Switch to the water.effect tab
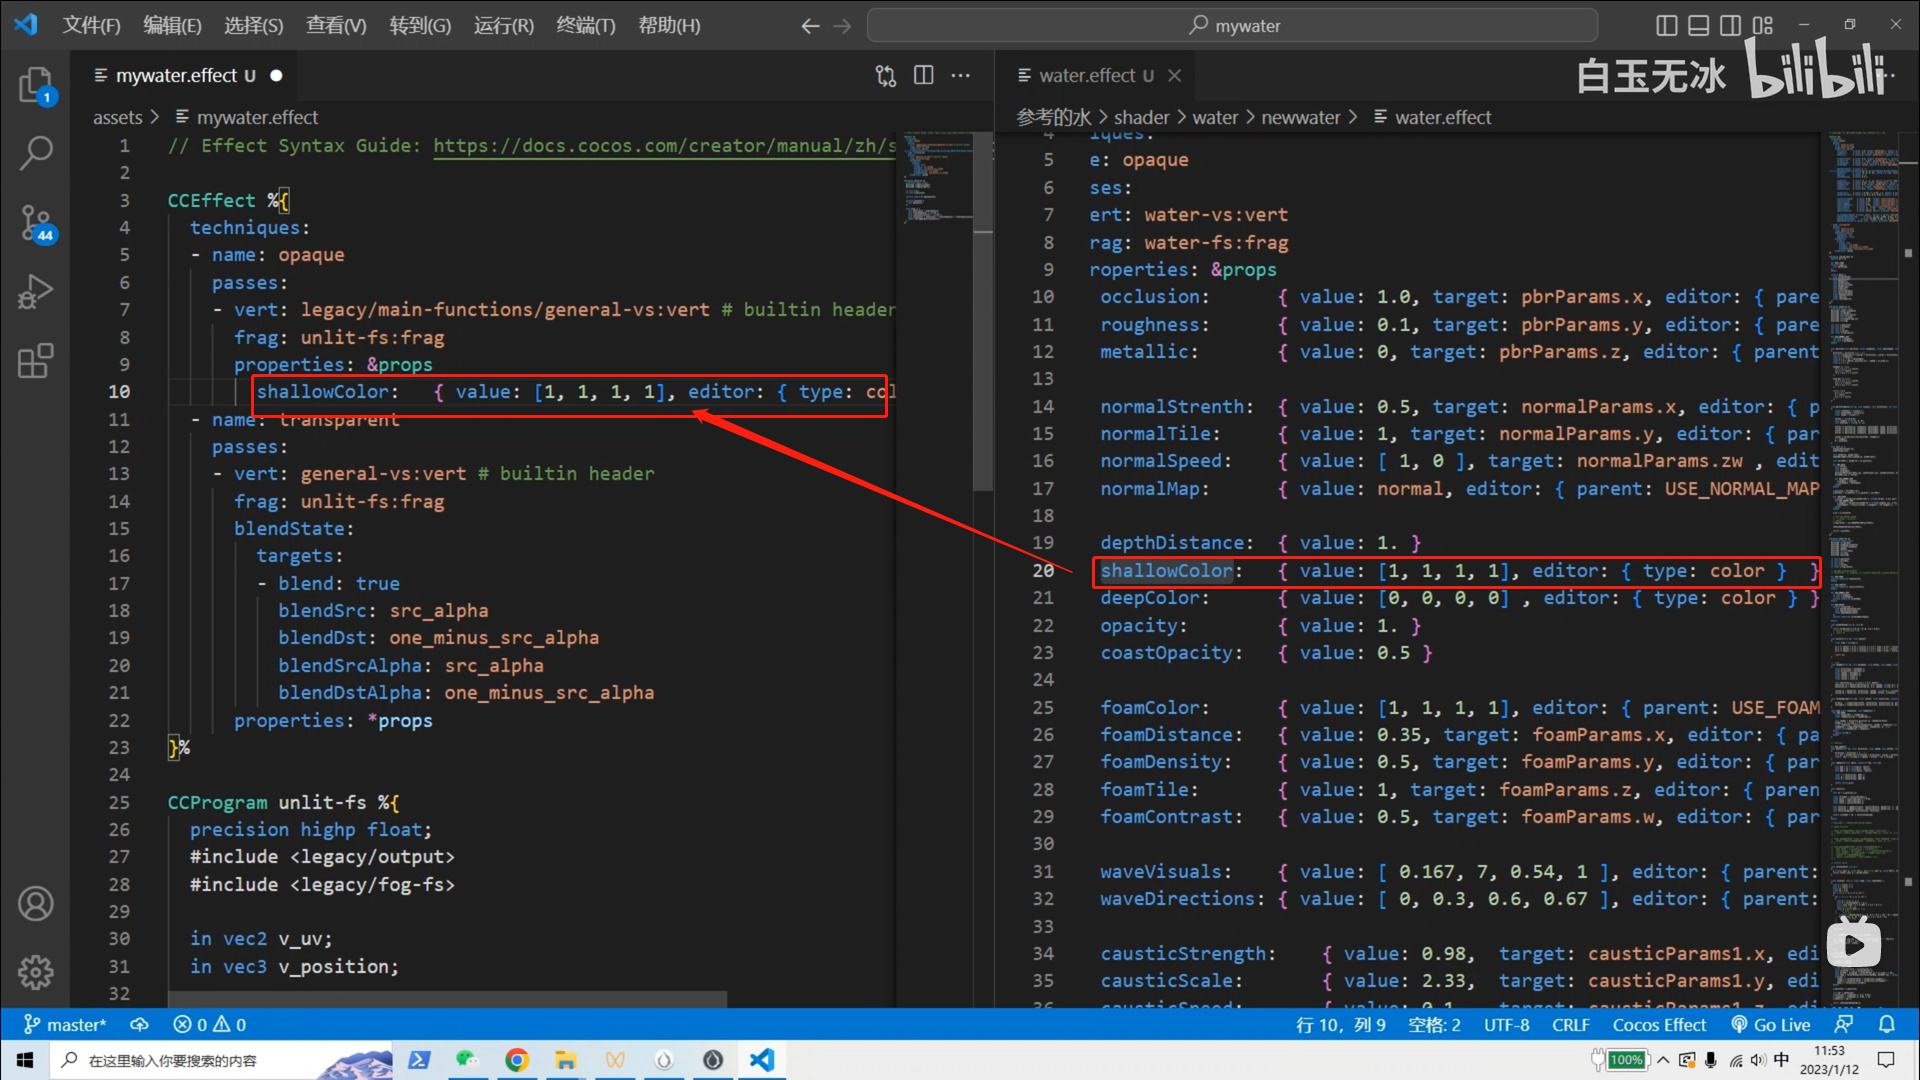This screenshot has height=1080, width=1920. [x=1086, y=75]
